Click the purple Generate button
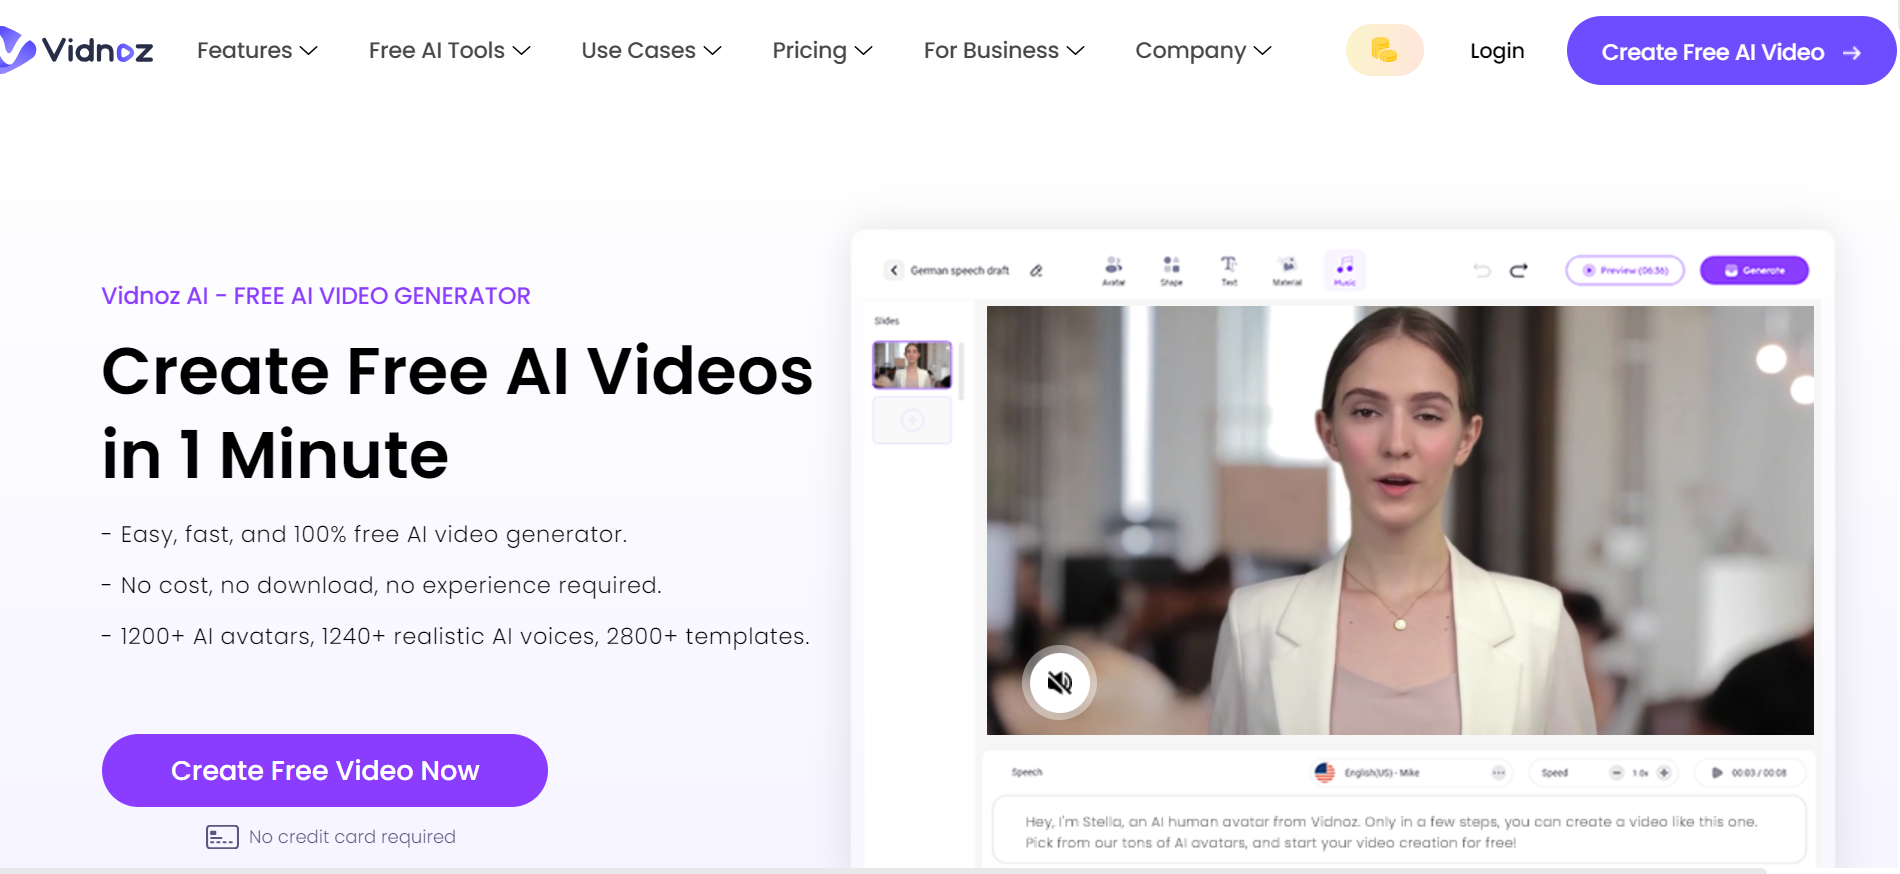The image size is (1900, 874). point(1754,270)
